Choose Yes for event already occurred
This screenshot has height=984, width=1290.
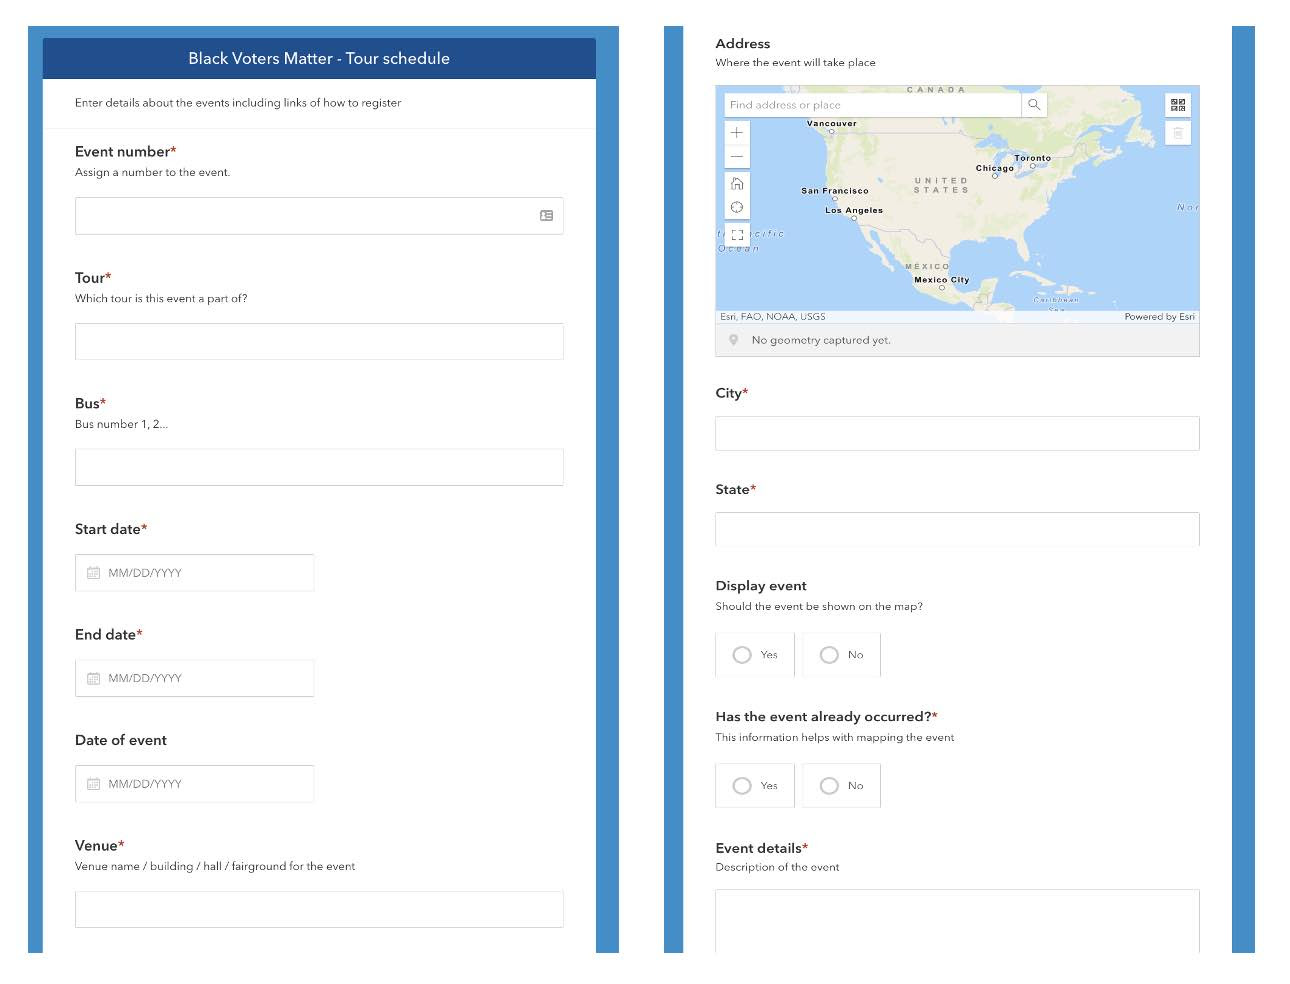(755, 786)
